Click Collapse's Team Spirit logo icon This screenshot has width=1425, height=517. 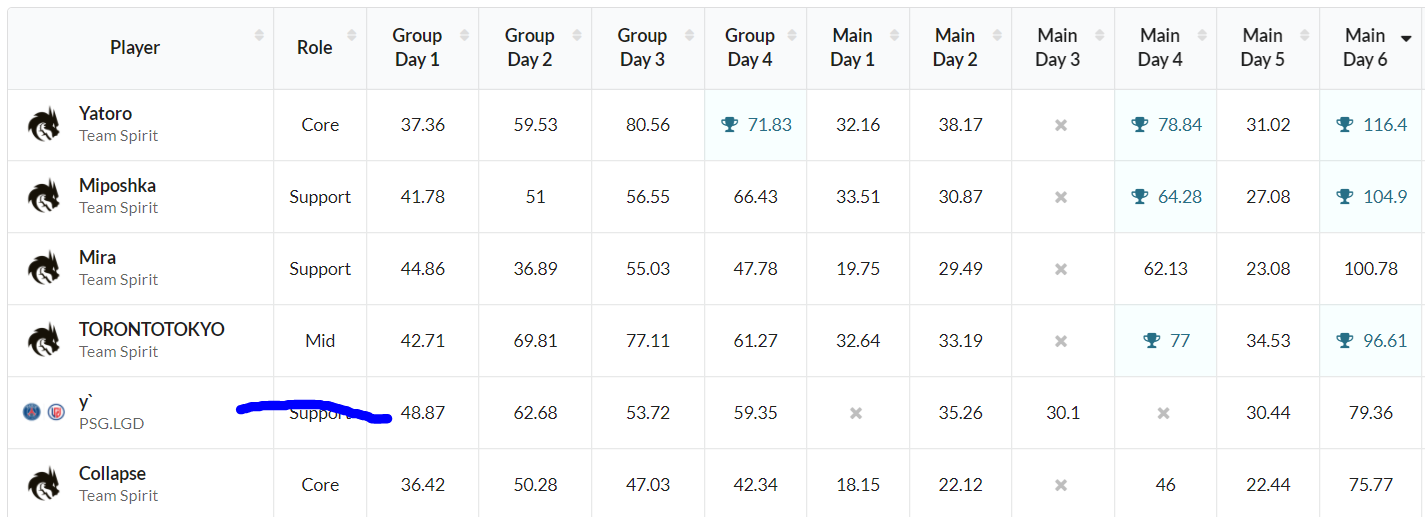(x=44, y=485)
